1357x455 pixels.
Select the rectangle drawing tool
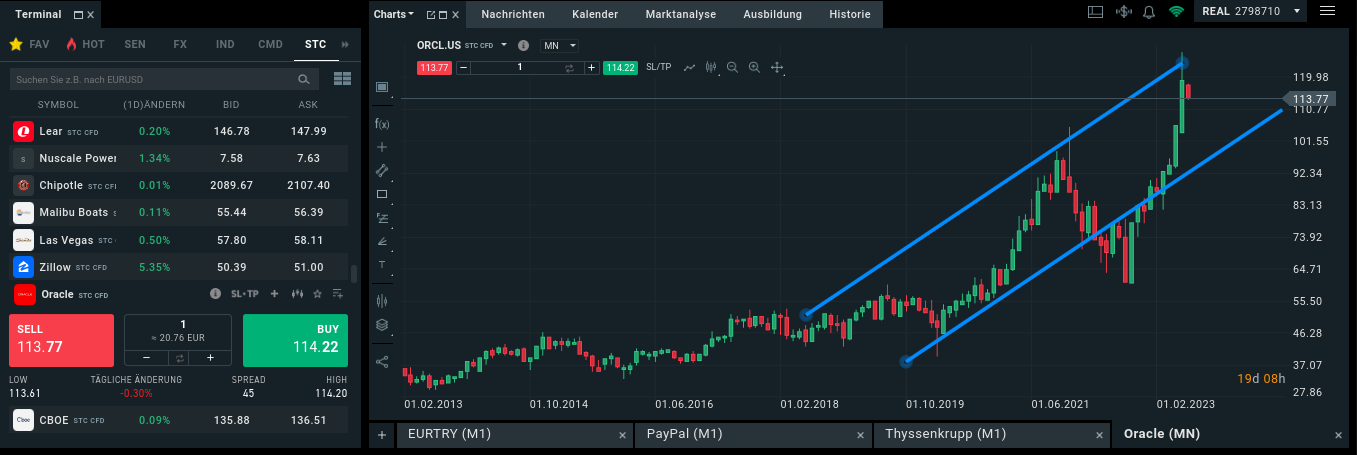pos(381,194)
